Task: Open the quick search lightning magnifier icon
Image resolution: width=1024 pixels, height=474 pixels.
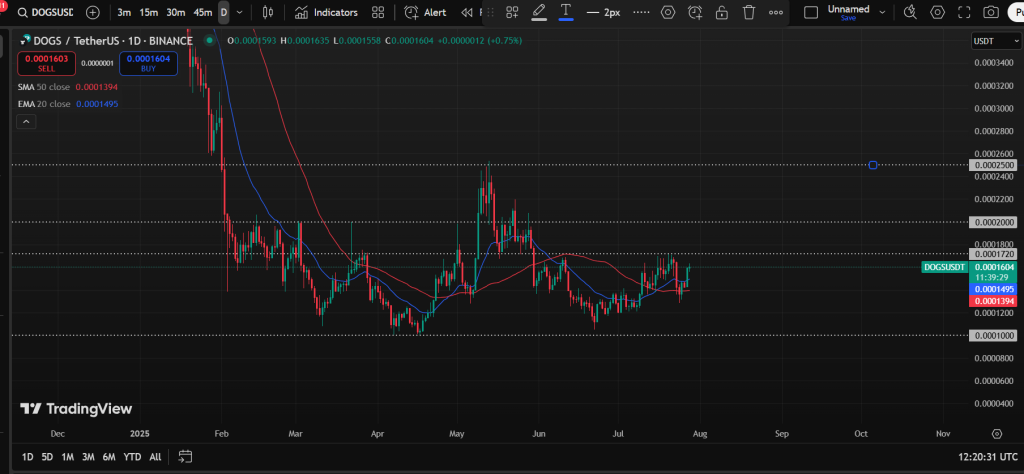Action: (x=910, y=12)
